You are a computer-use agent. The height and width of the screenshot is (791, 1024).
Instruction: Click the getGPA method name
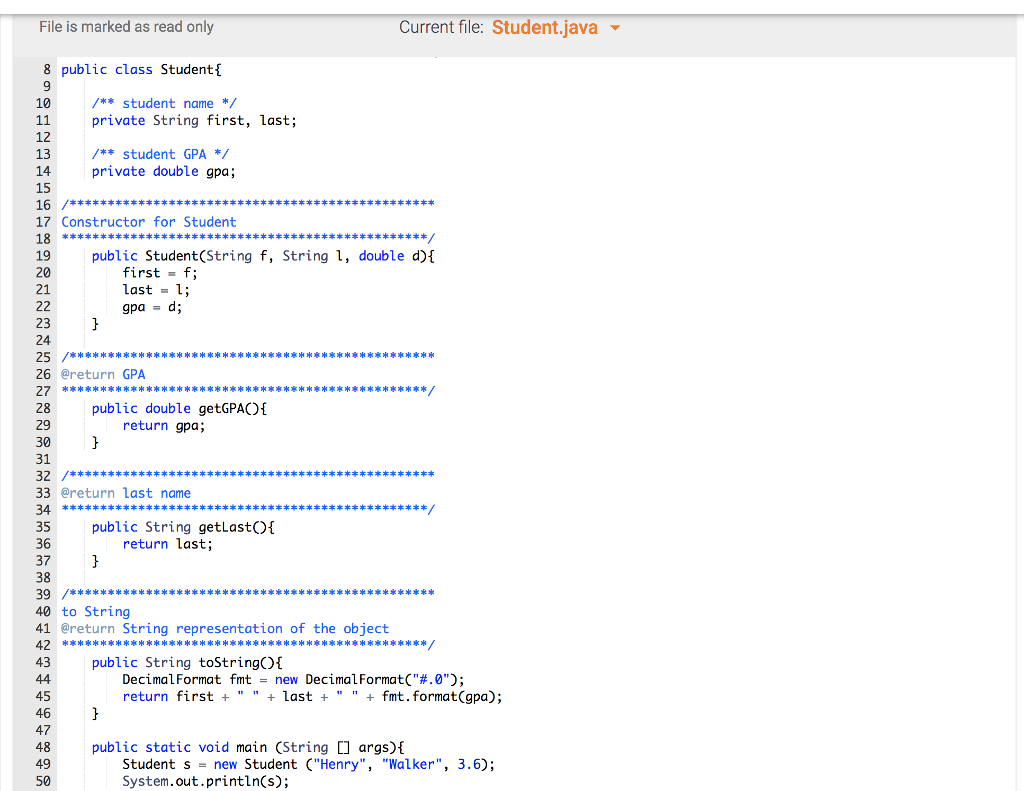tap(222, 408)
